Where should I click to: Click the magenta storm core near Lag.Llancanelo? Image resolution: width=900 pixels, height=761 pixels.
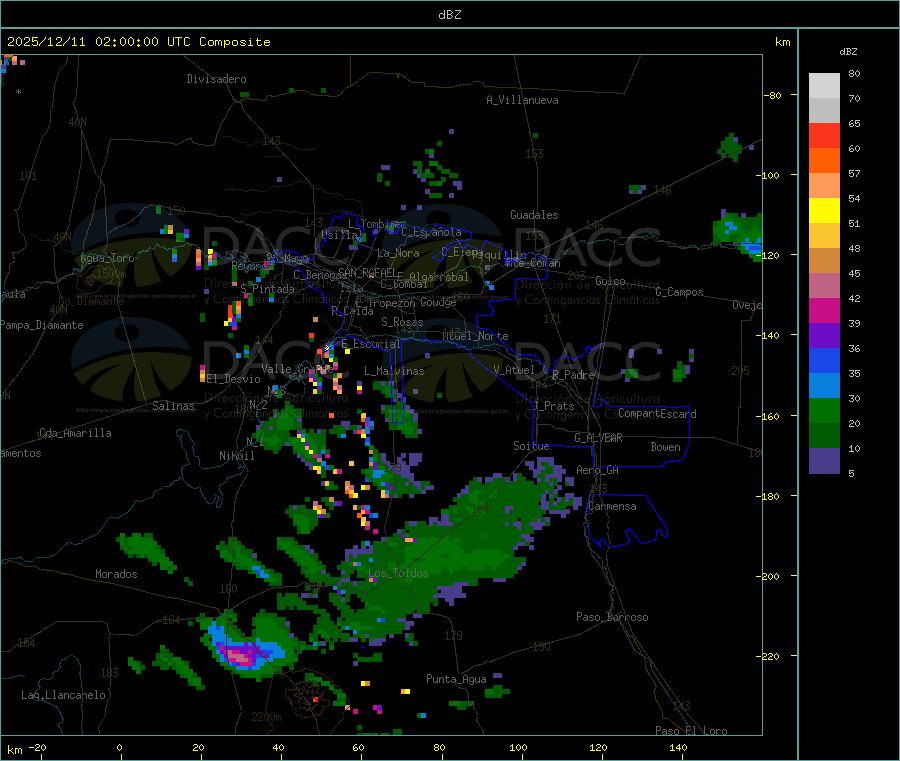(241, 656)
